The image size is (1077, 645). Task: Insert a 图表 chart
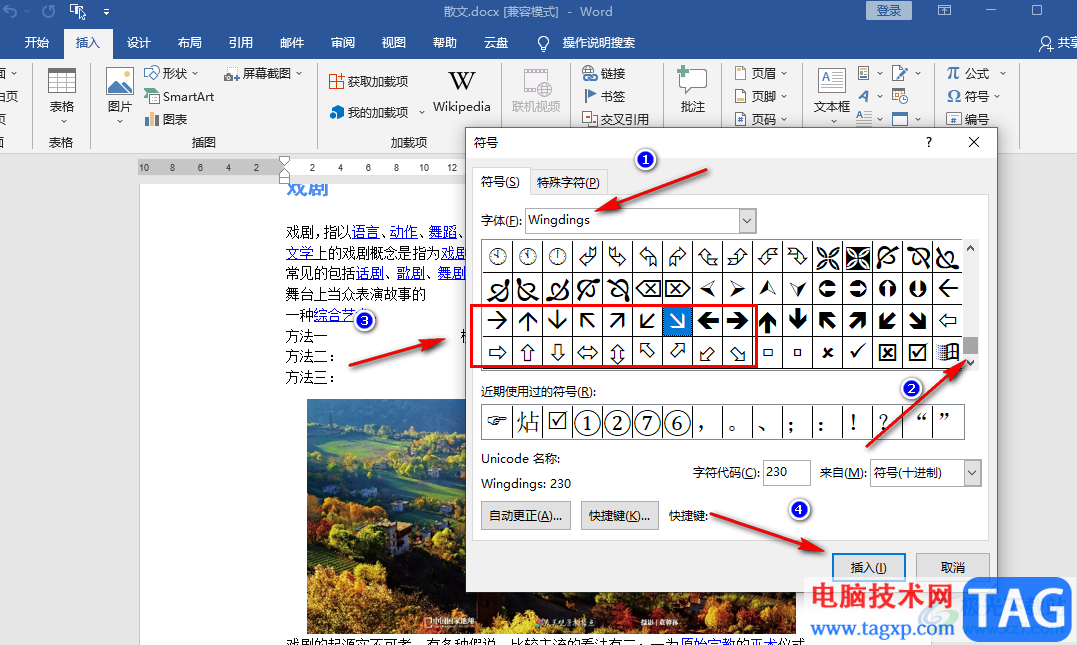click(x=166, y=120)
